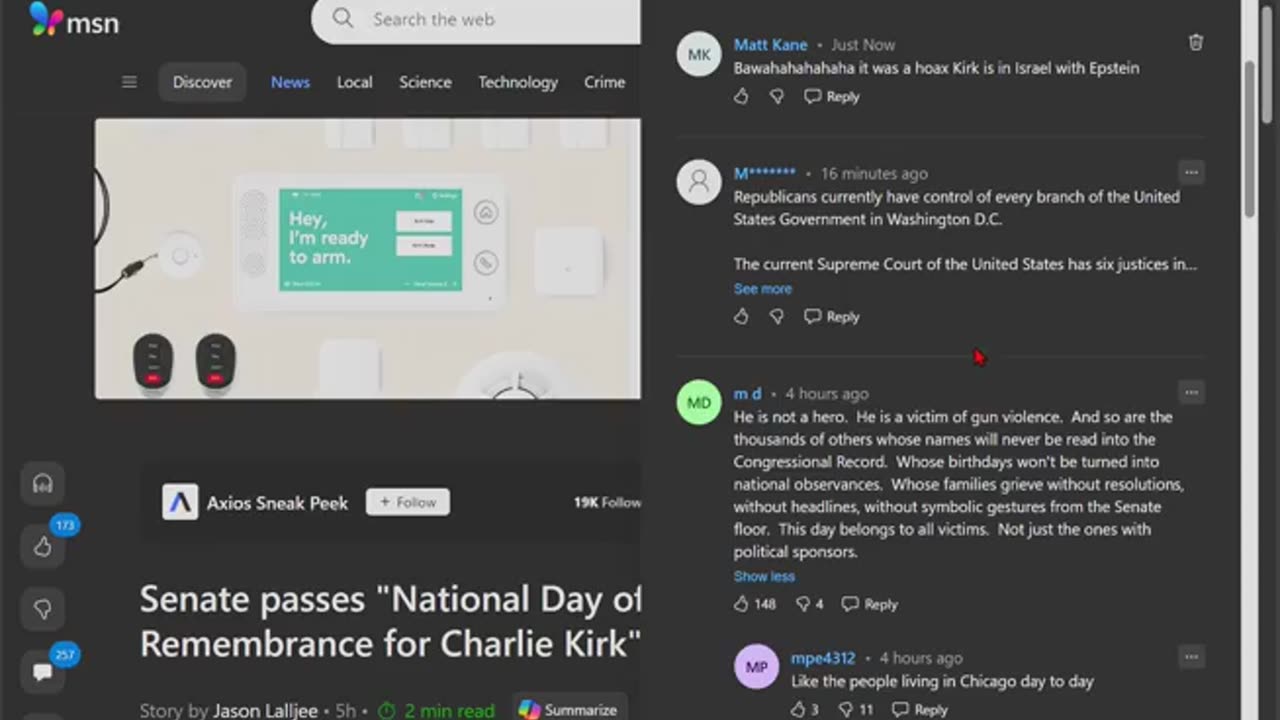Like Matt Kane's comment

click(741, 96)
